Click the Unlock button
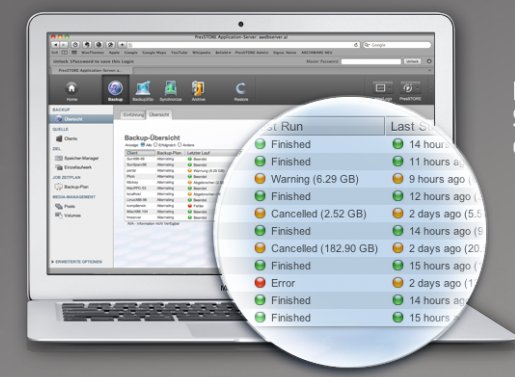The image size is (515, 377). coord(413,61)
